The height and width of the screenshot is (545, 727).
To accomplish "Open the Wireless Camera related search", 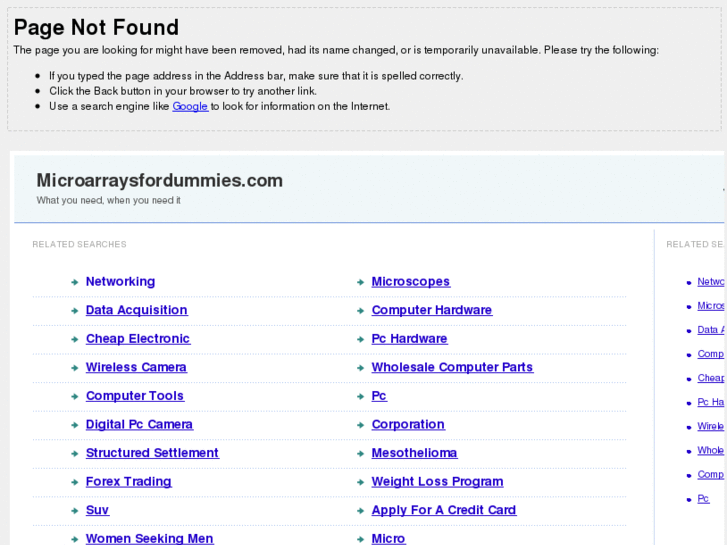I will tap(136, 367).
